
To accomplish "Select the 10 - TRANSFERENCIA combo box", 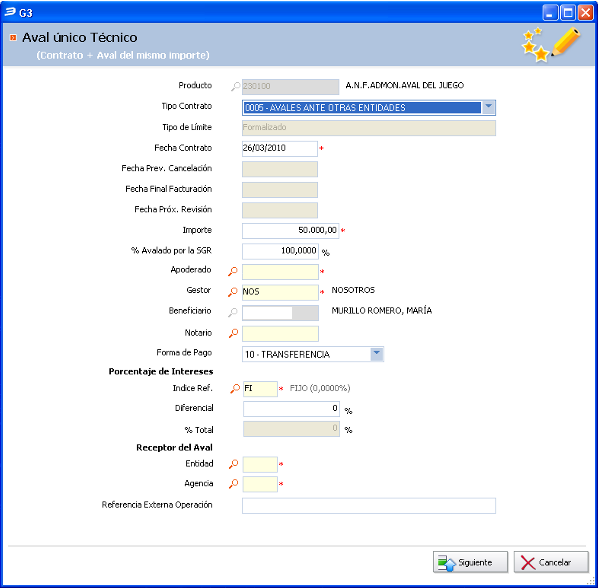I will tap(313, 354).
